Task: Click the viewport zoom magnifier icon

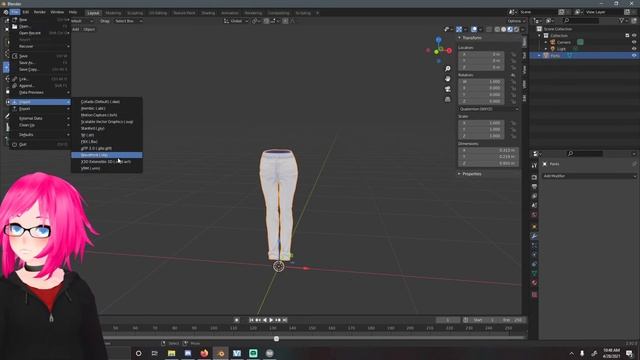Action: 448,69
